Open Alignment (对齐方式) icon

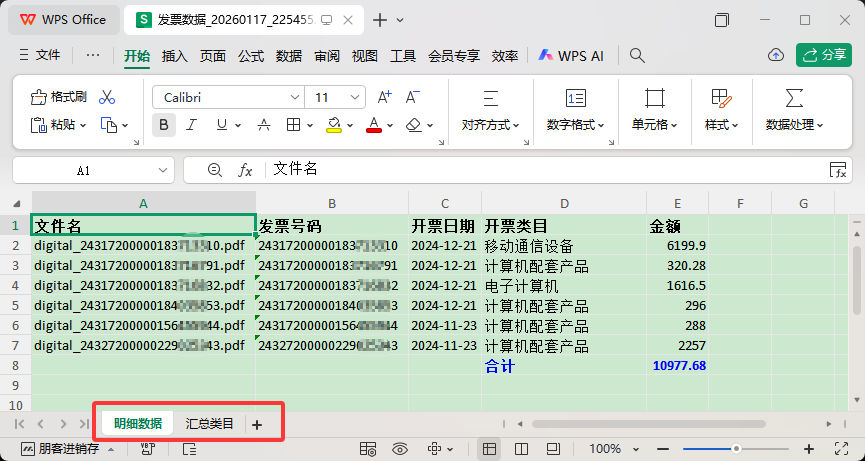[490, 98]
